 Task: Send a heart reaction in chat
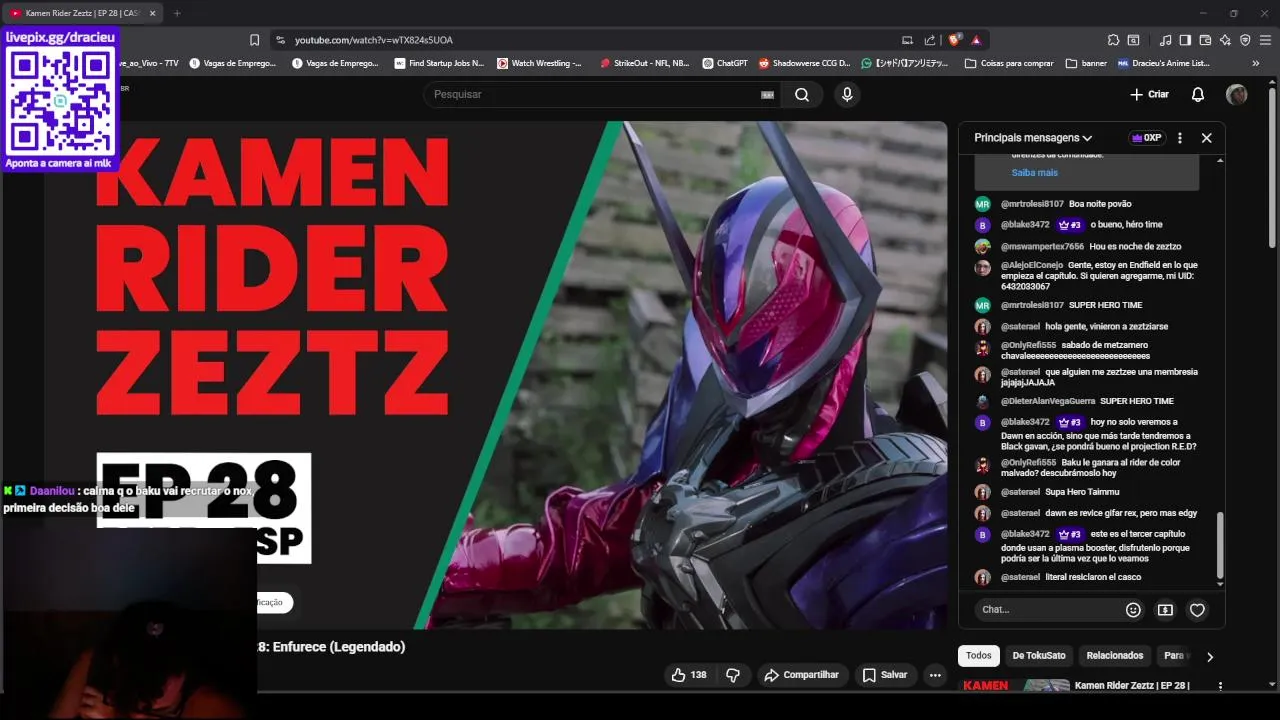pyautogui.click(x=1197, y=610)
